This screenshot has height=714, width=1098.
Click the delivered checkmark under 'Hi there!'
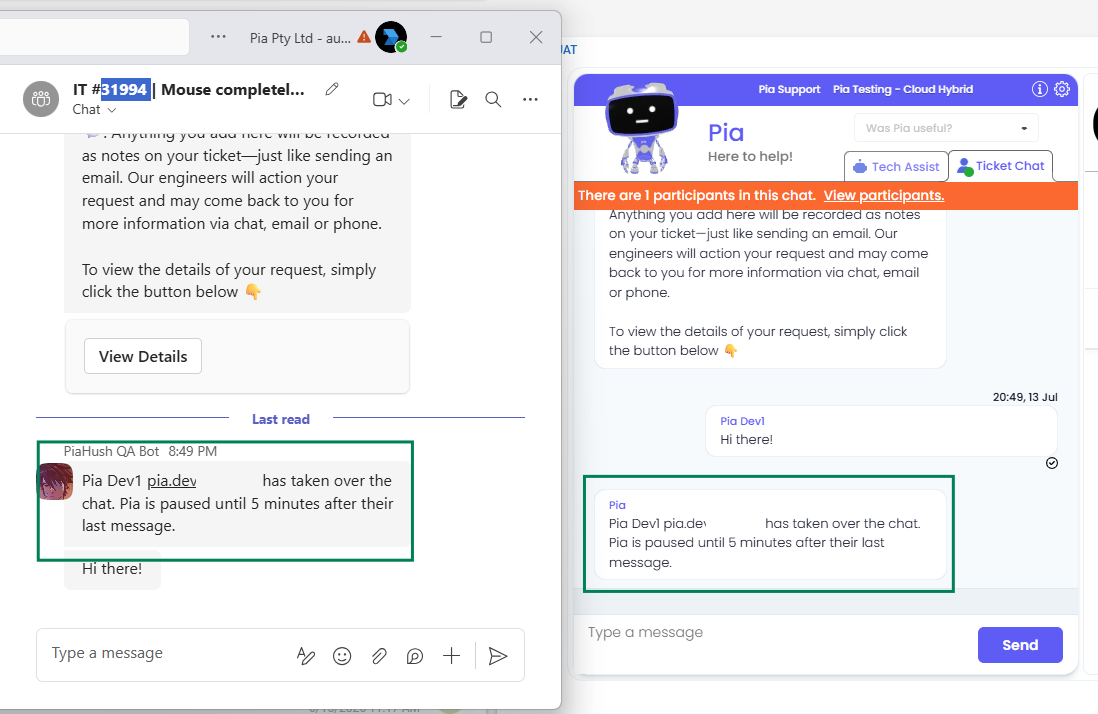pyautogui.click(x=1052, y=463)
